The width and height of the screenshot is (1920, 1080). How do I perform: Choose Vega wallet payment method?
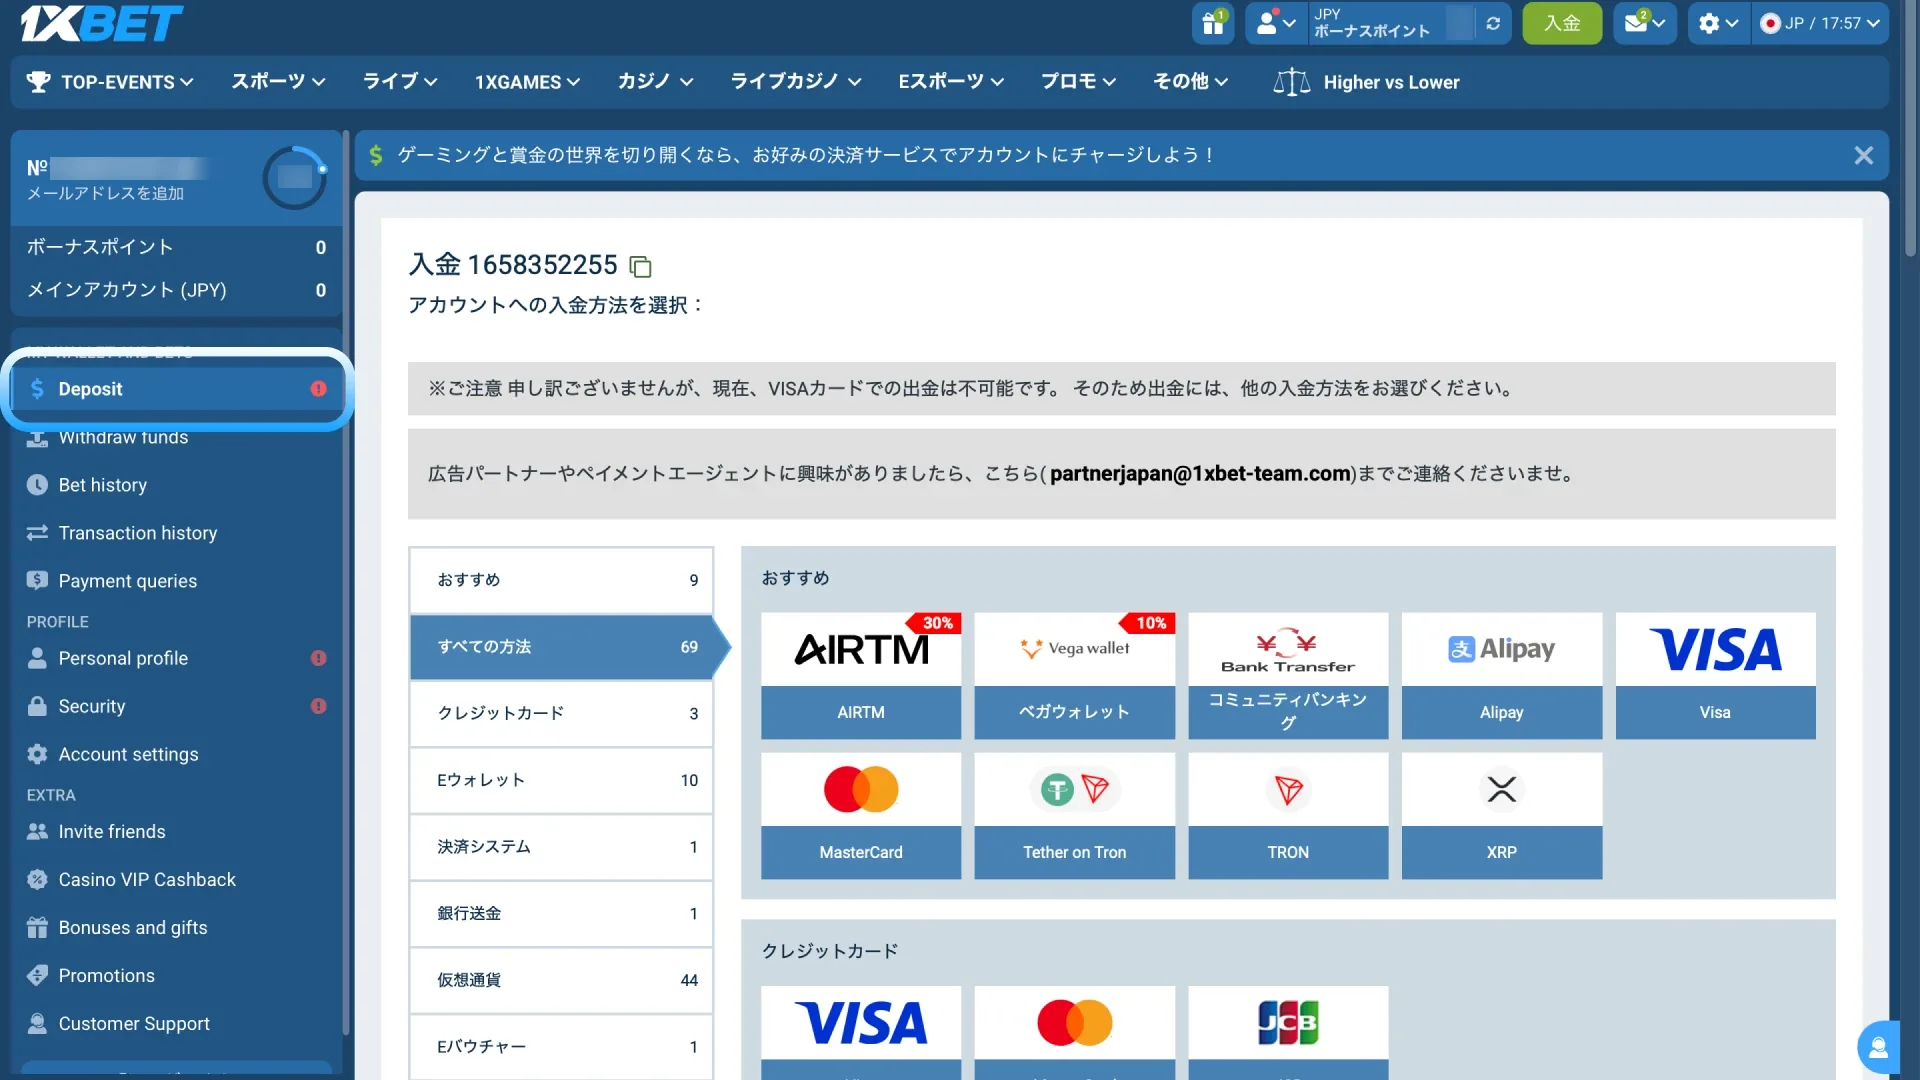(x=1074, y=676)
